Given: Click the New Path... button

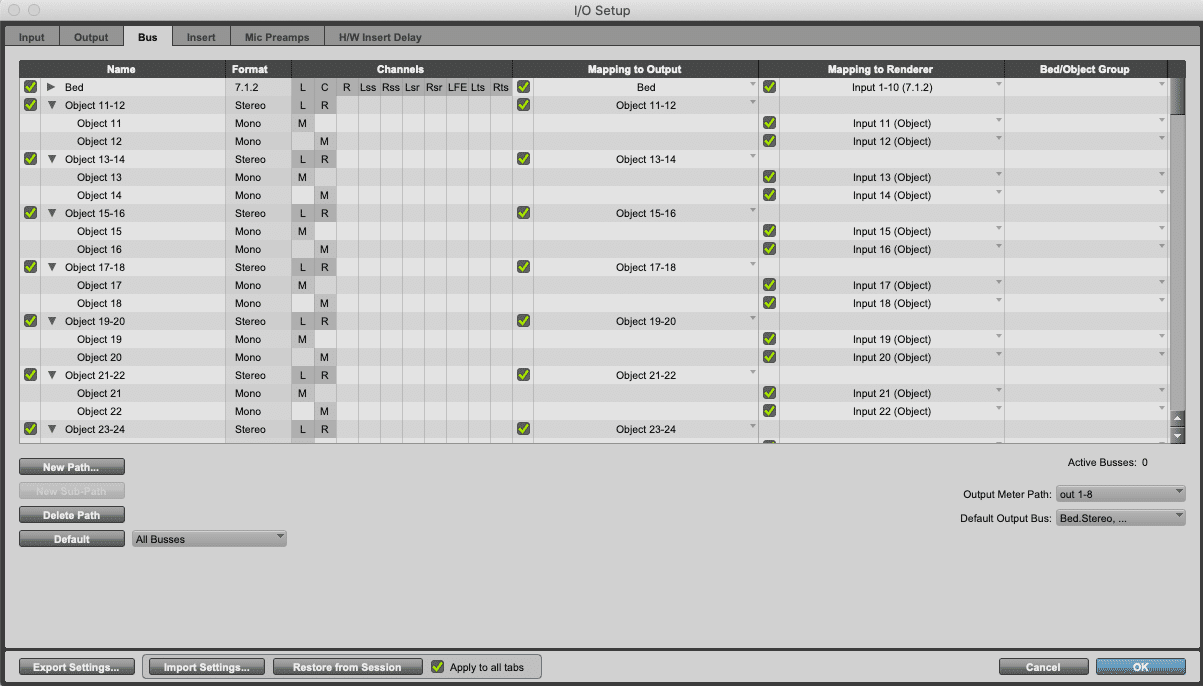Looking at the screenshot, I should pyautogui.click(x=72, y=467).
